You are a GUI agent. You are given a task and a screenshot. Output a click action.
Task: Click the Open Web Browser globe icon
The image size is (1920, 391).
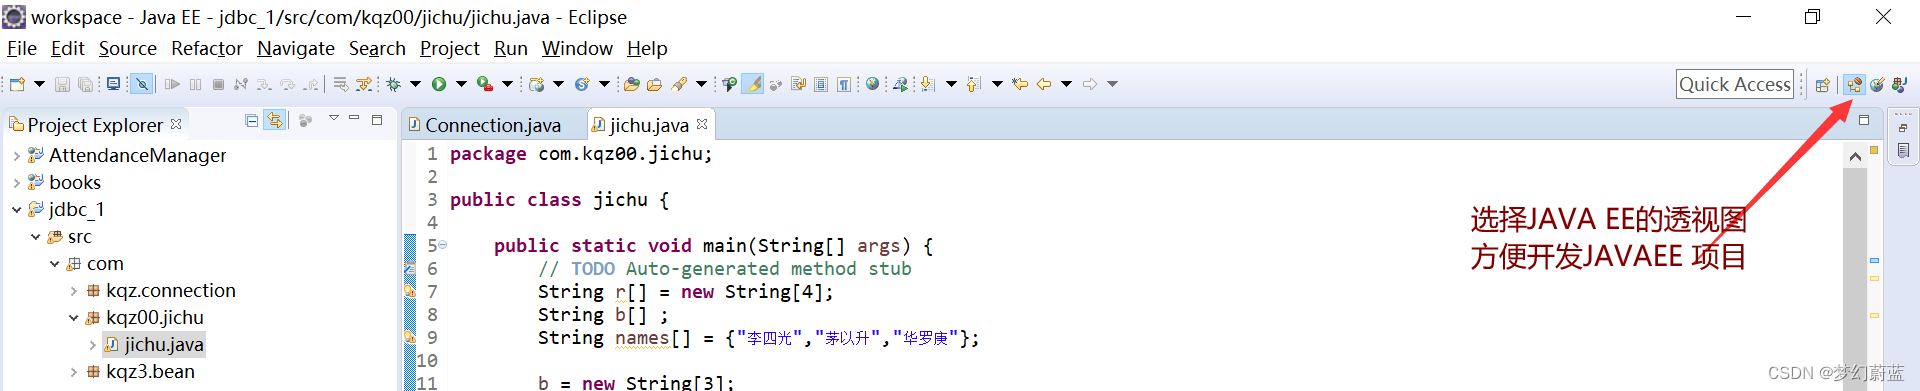[x=872, y=84]
